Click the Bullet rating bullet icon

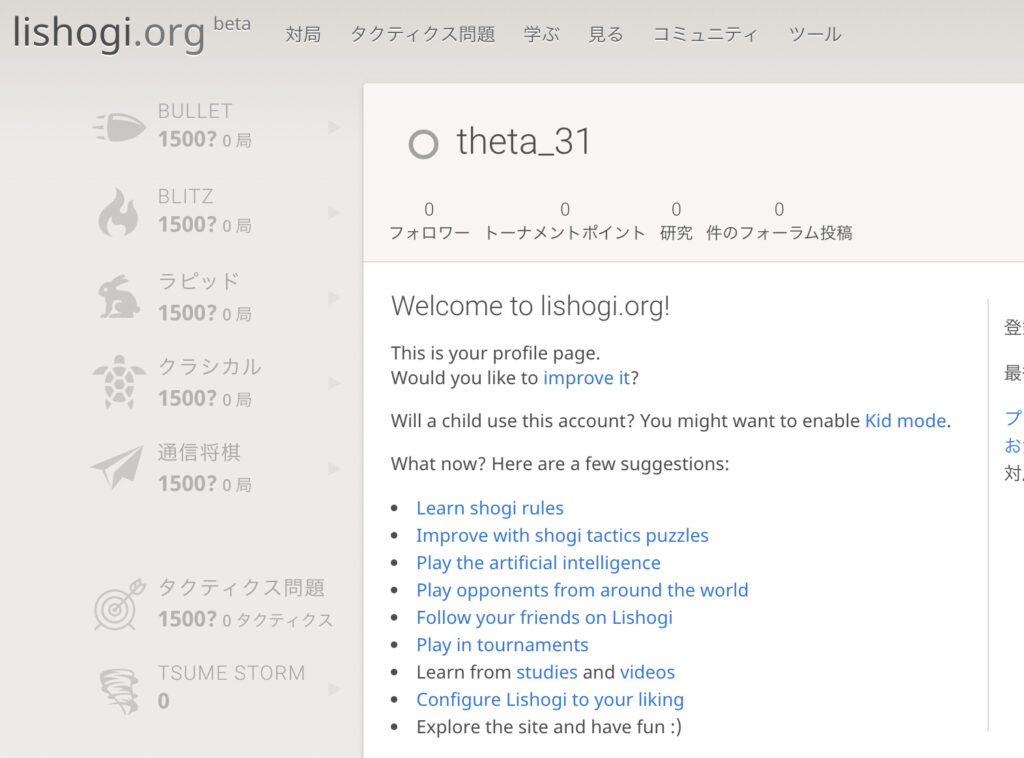point(119,127)
